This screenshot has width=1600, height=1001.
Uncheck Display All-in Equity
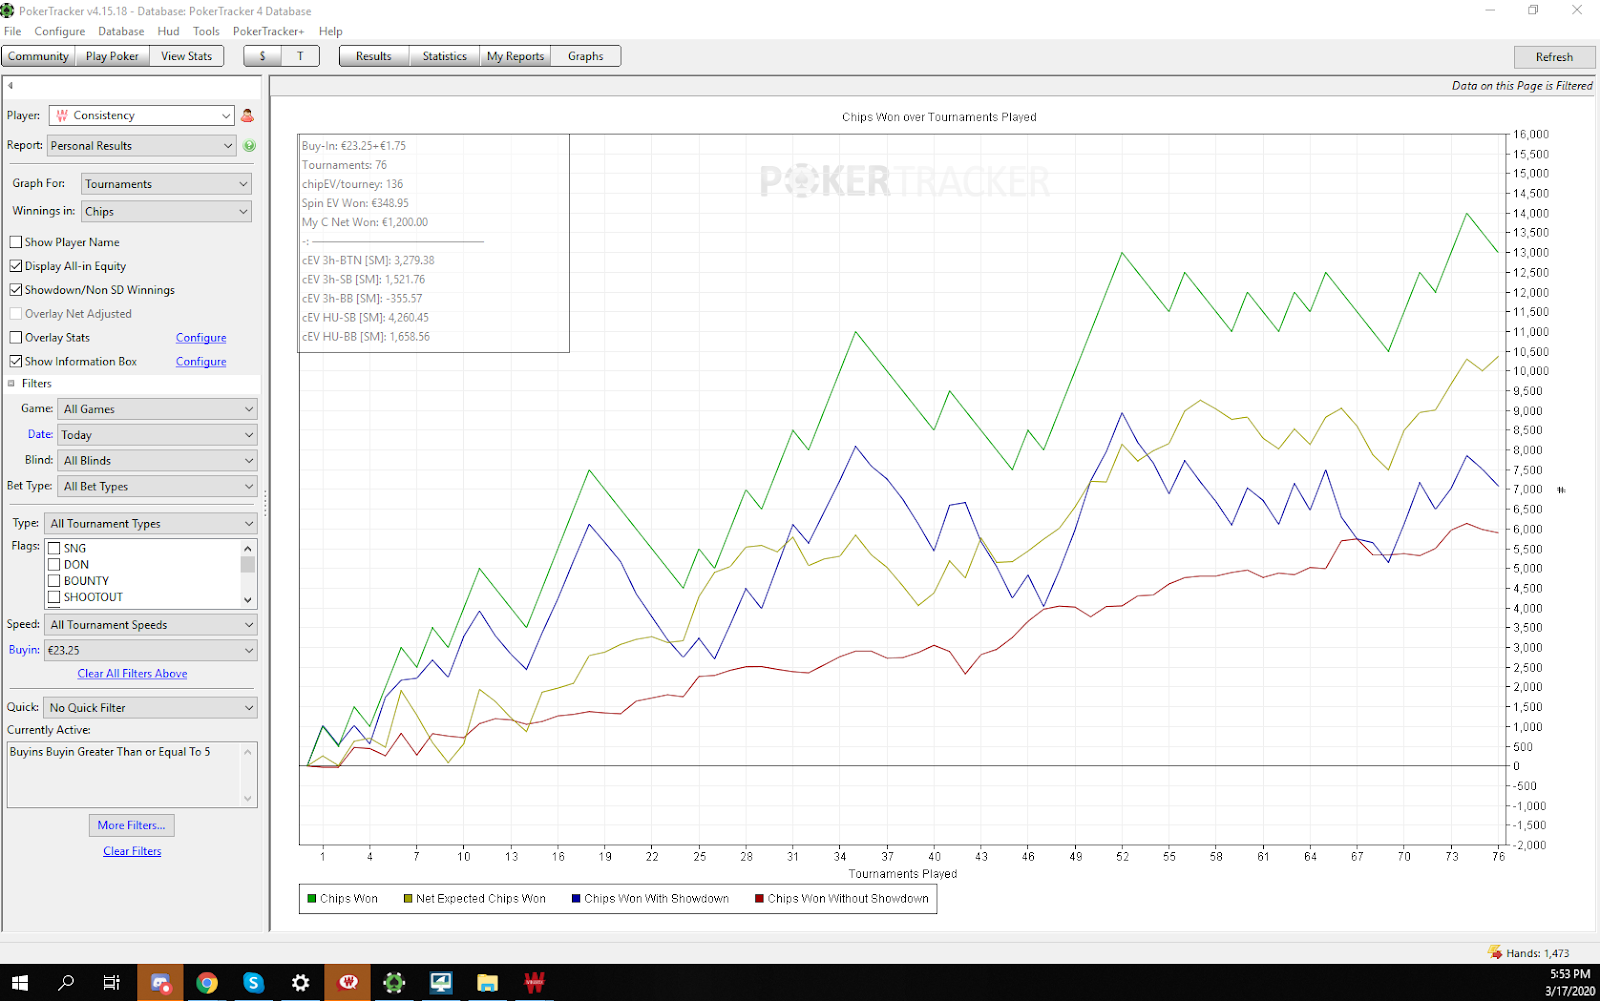point(16,266)
